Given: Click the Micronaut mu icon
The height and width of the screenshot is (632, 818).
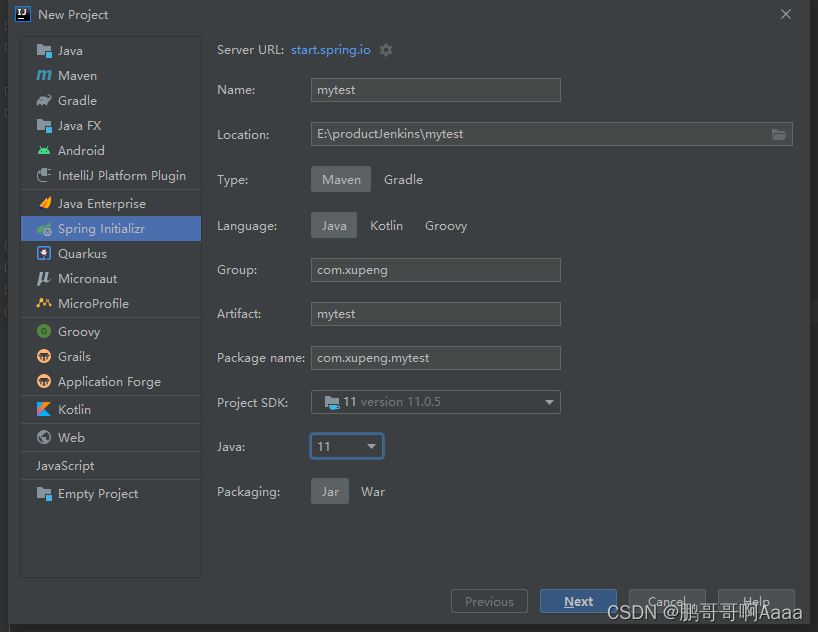Looking at the screenshot, I should [44, 278].
